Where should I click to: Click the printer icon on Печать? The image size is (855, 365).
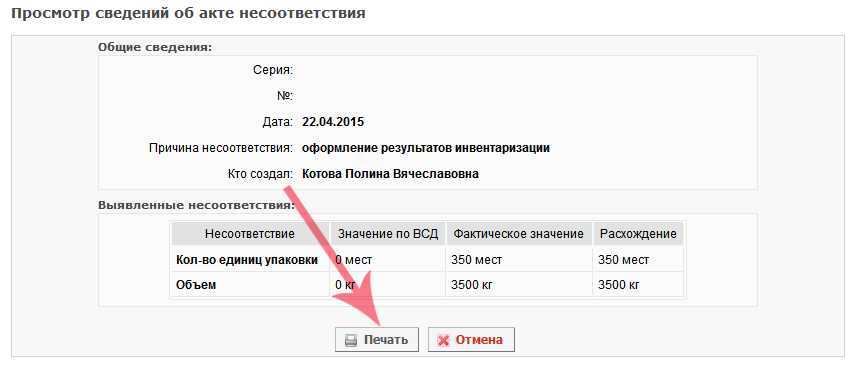pos(351,340)
